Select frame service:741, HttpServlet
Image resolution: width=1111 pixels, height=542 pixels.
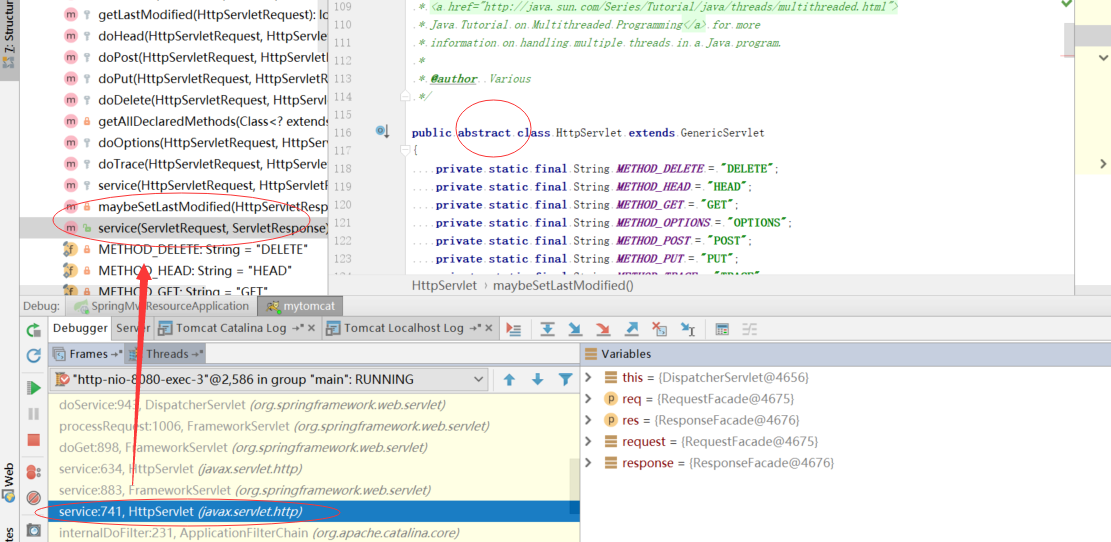[x=314, y=512]
